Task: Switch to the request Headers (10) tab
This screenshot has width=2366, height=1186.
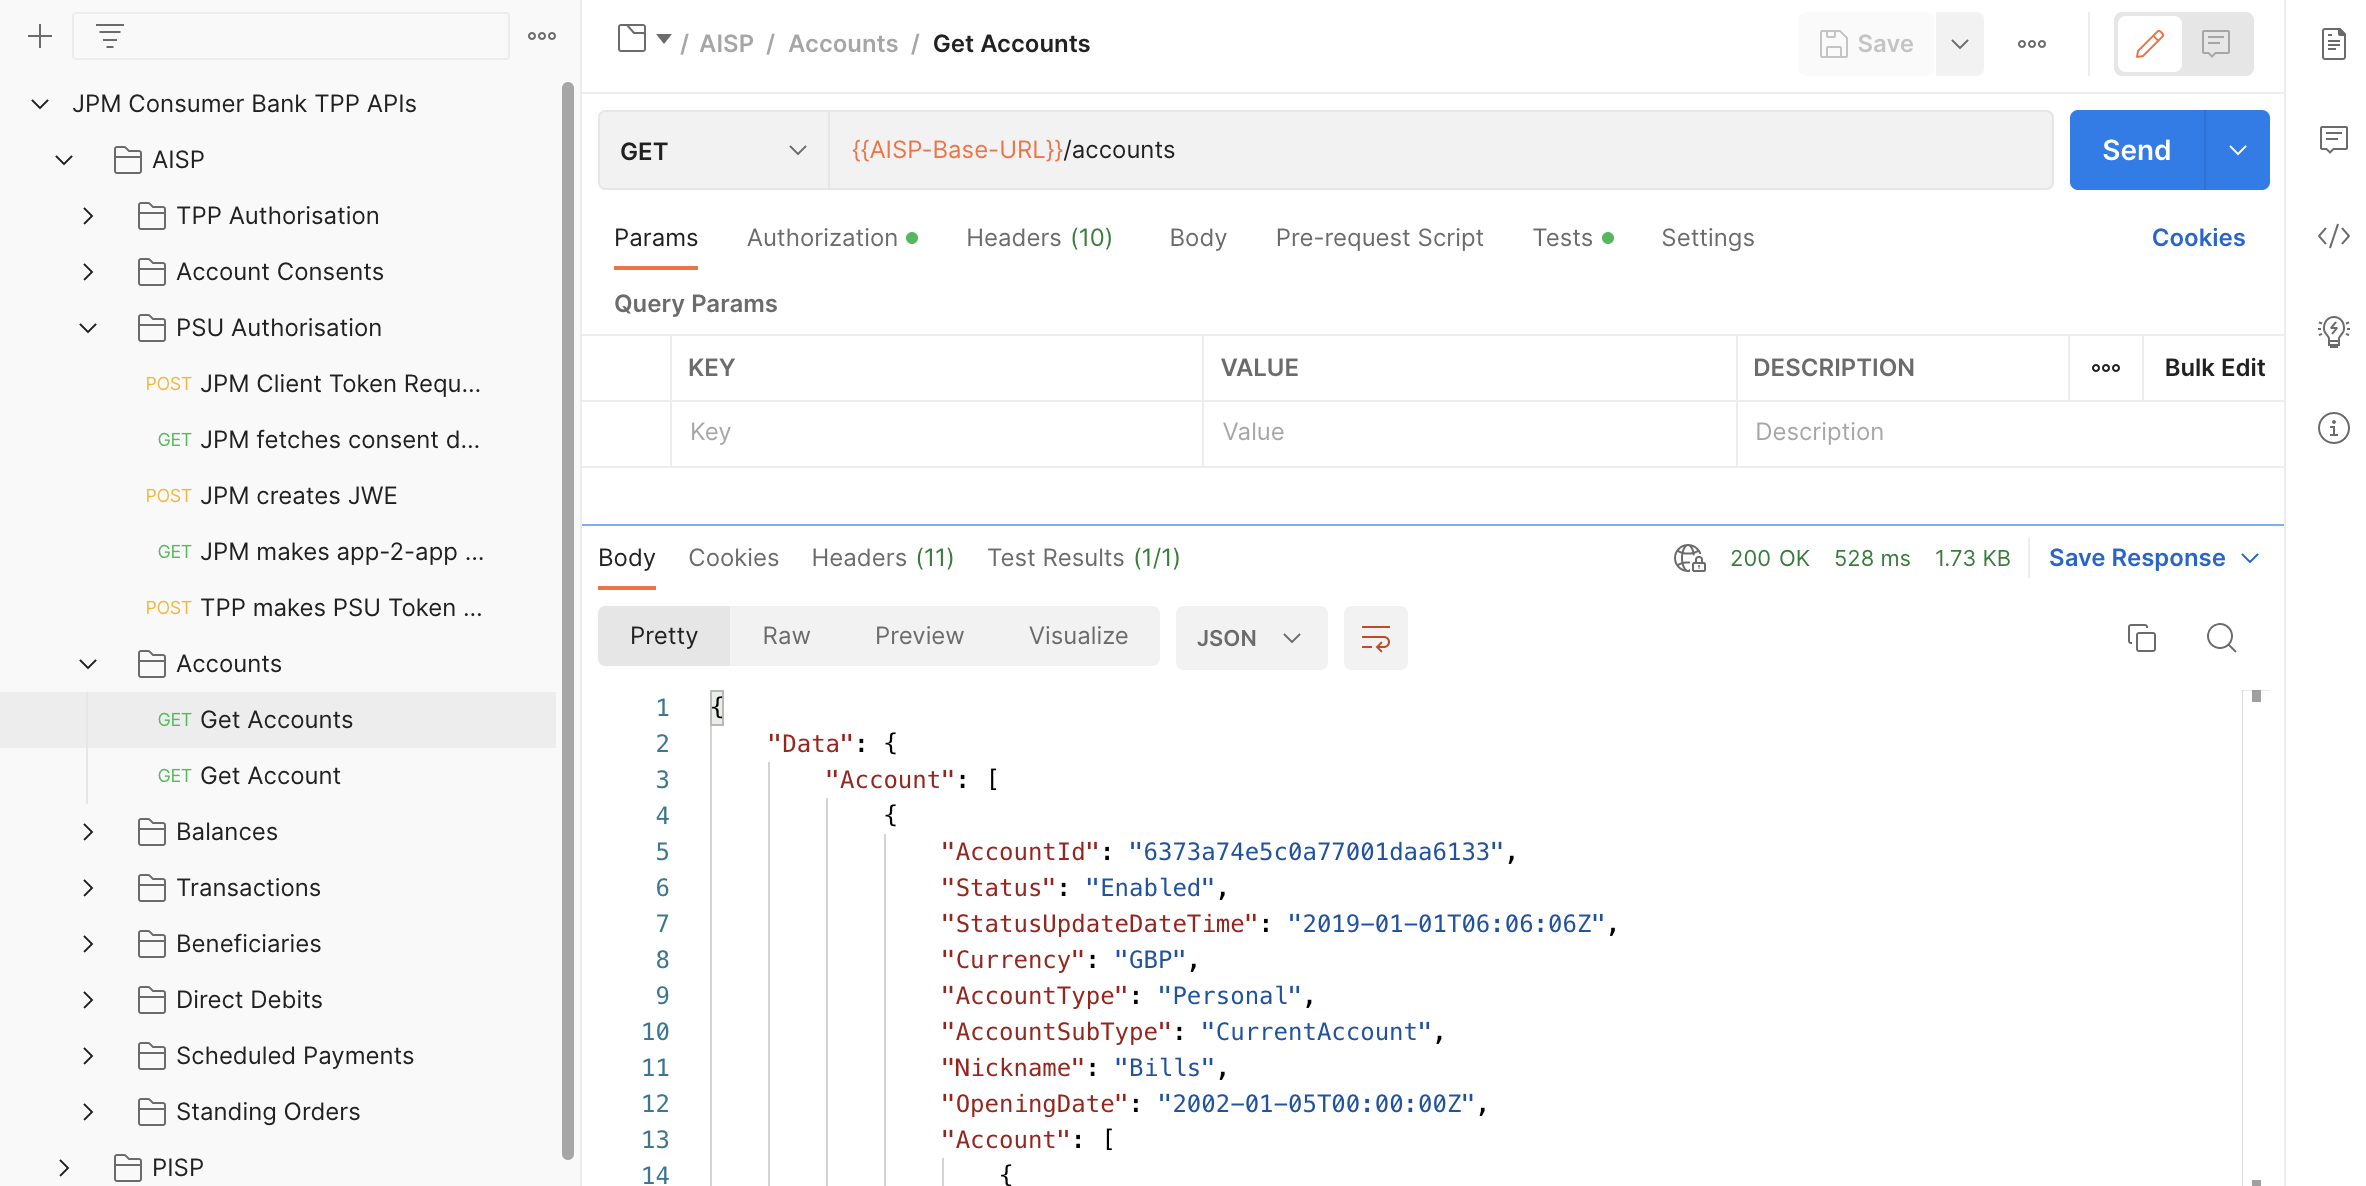Action: tap(1039, 238)
